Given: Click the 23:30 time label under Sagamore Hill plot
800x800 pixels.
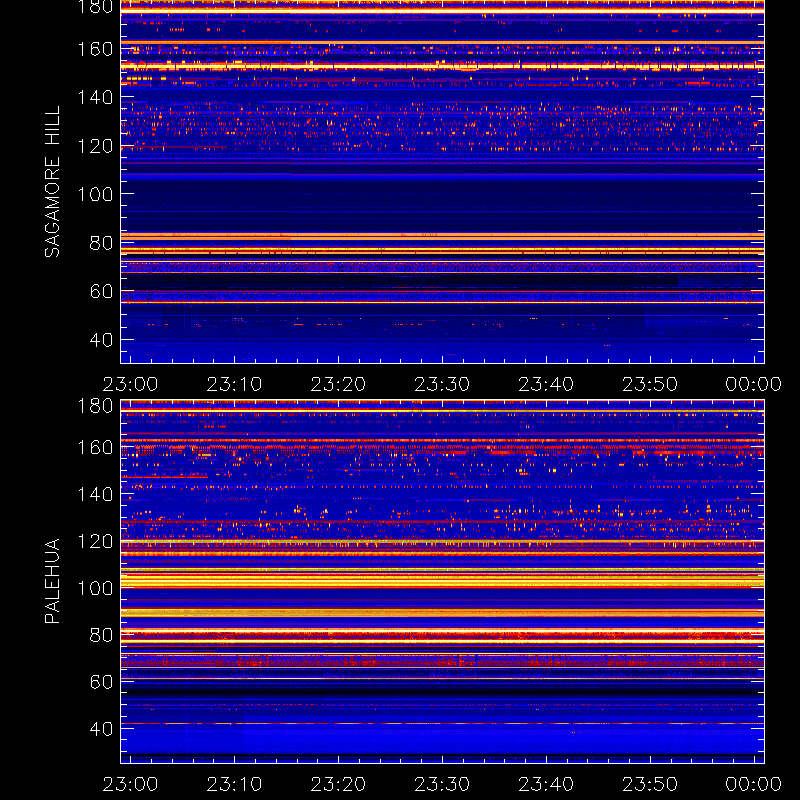Looking at the screenshot, I should (442, 384).
